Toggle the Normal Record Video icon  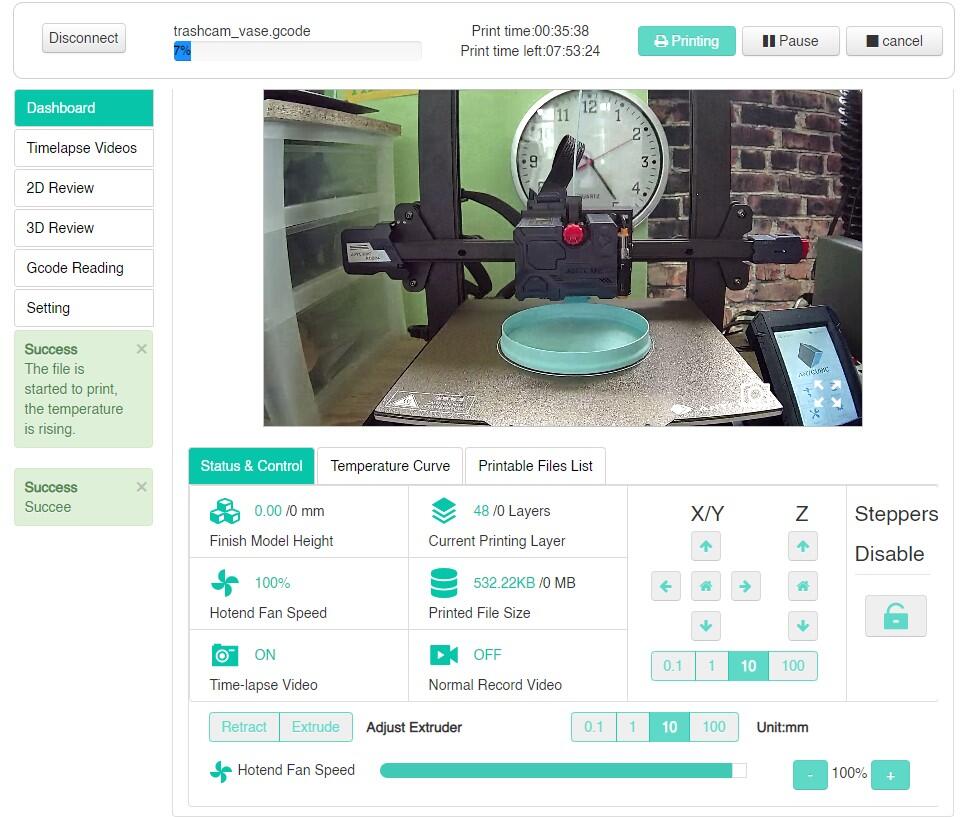click(x=443, y=655)
